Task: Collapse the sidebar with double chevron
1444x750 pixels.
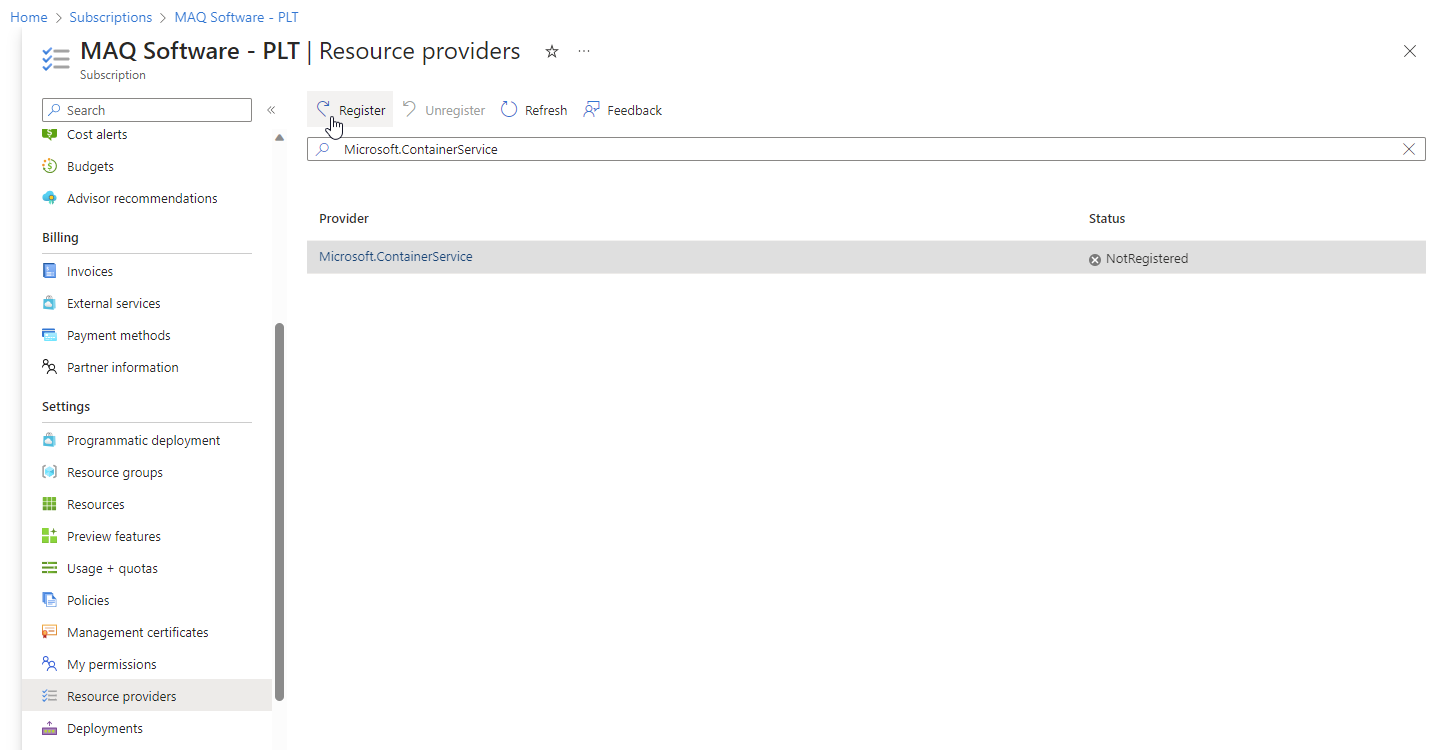Action: tap(271, 110)
